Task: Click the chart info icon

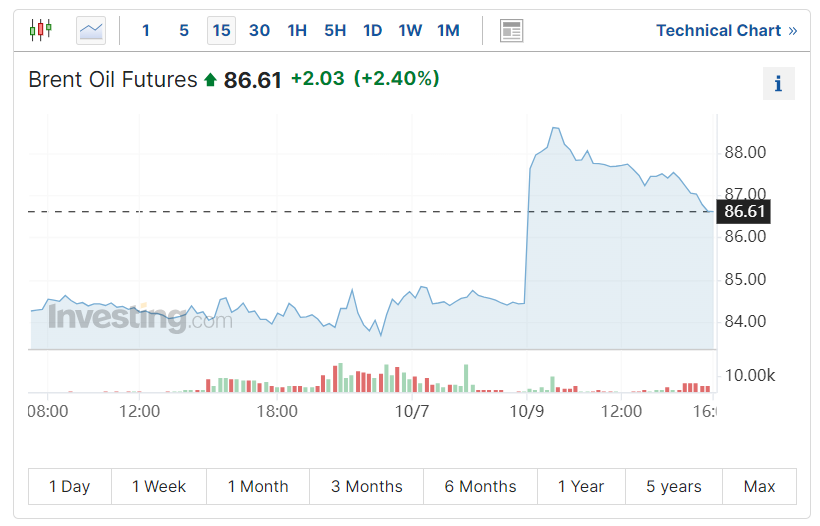Action: point(778,84)
